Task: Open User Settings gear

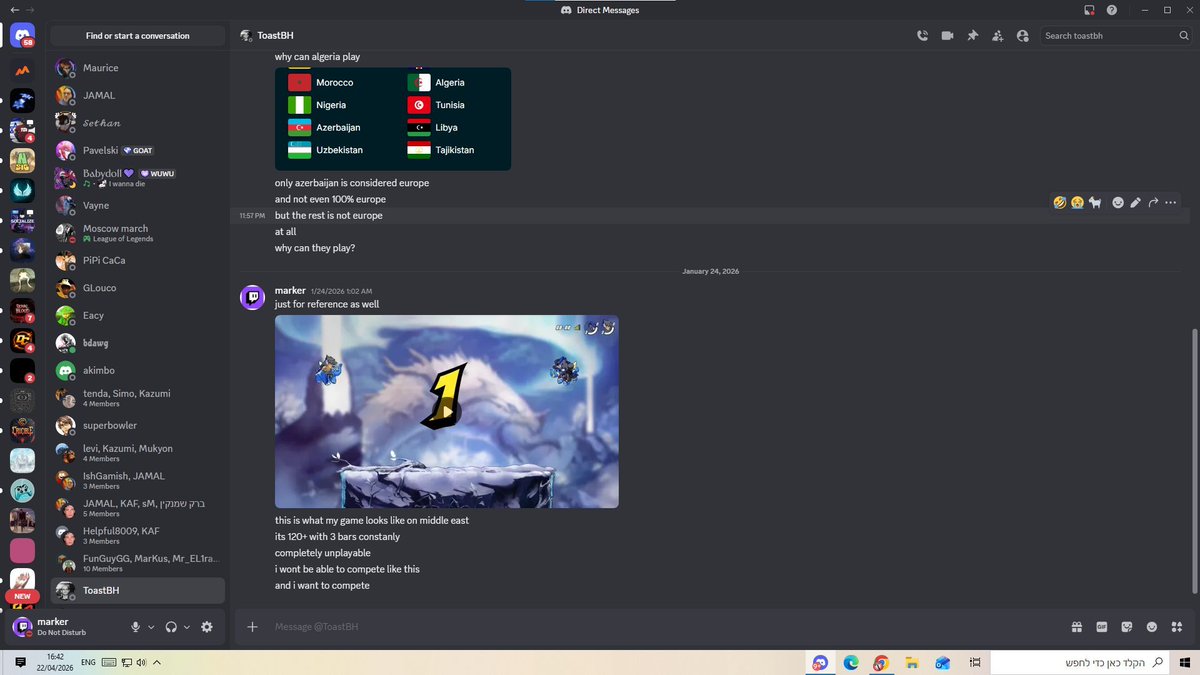Action: click(x=207, y=627)
